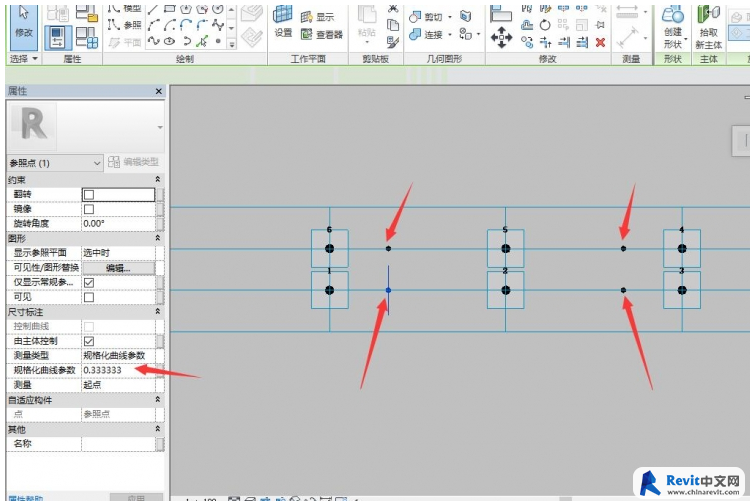Toggle the 镜像 checkbox
The width and height of the screenshot is (750, 504).
point(89,209)
